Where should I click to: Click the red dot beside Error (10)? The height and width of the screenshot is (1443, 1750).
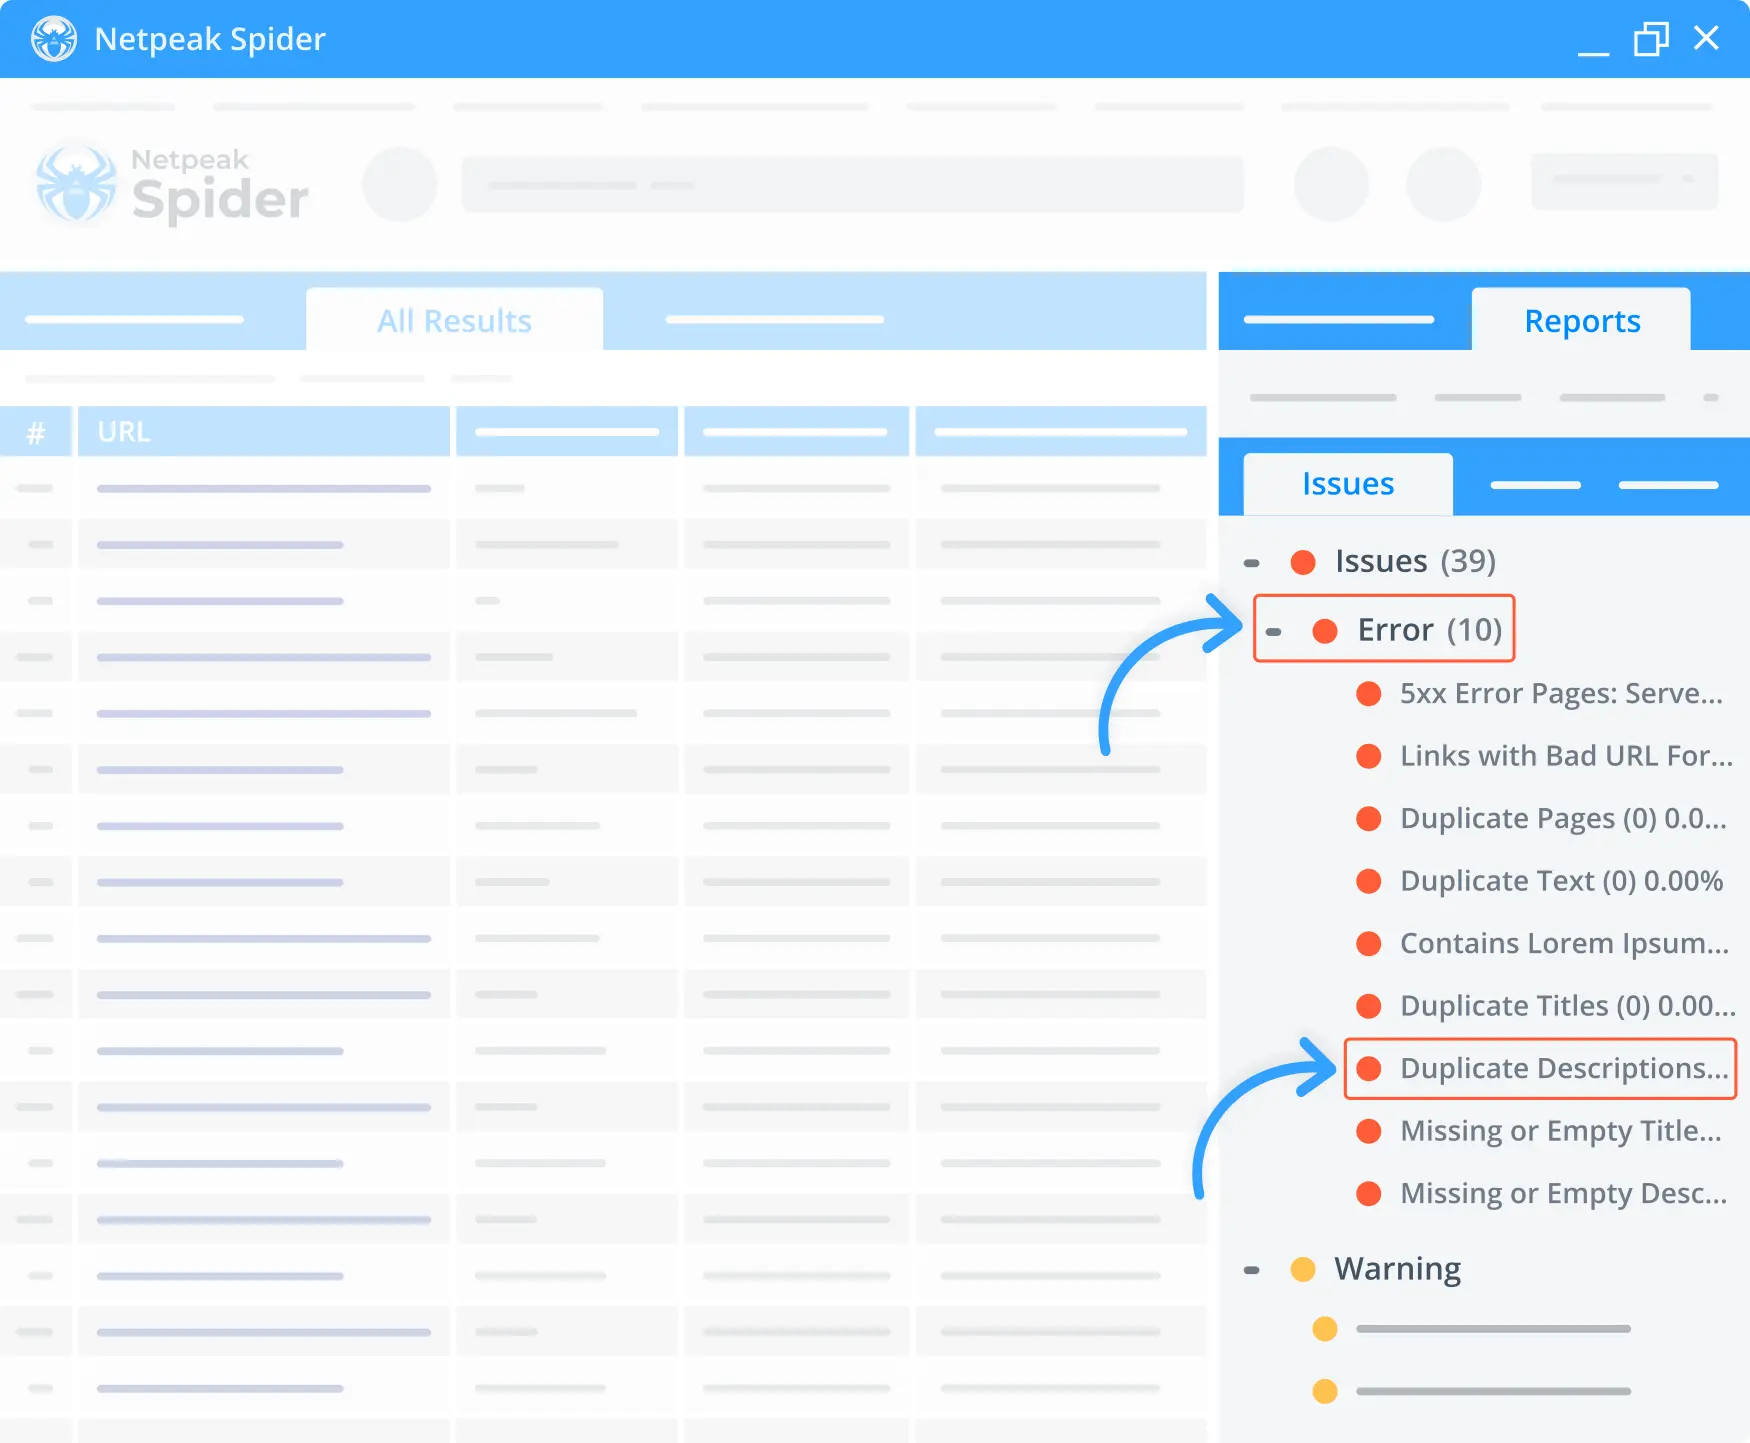1325,631
